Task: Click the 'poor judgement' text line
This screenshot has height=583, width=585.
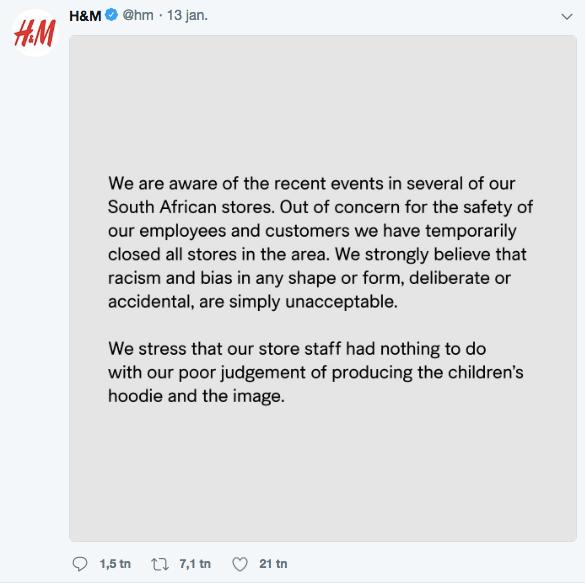Action: click(316, 373)
